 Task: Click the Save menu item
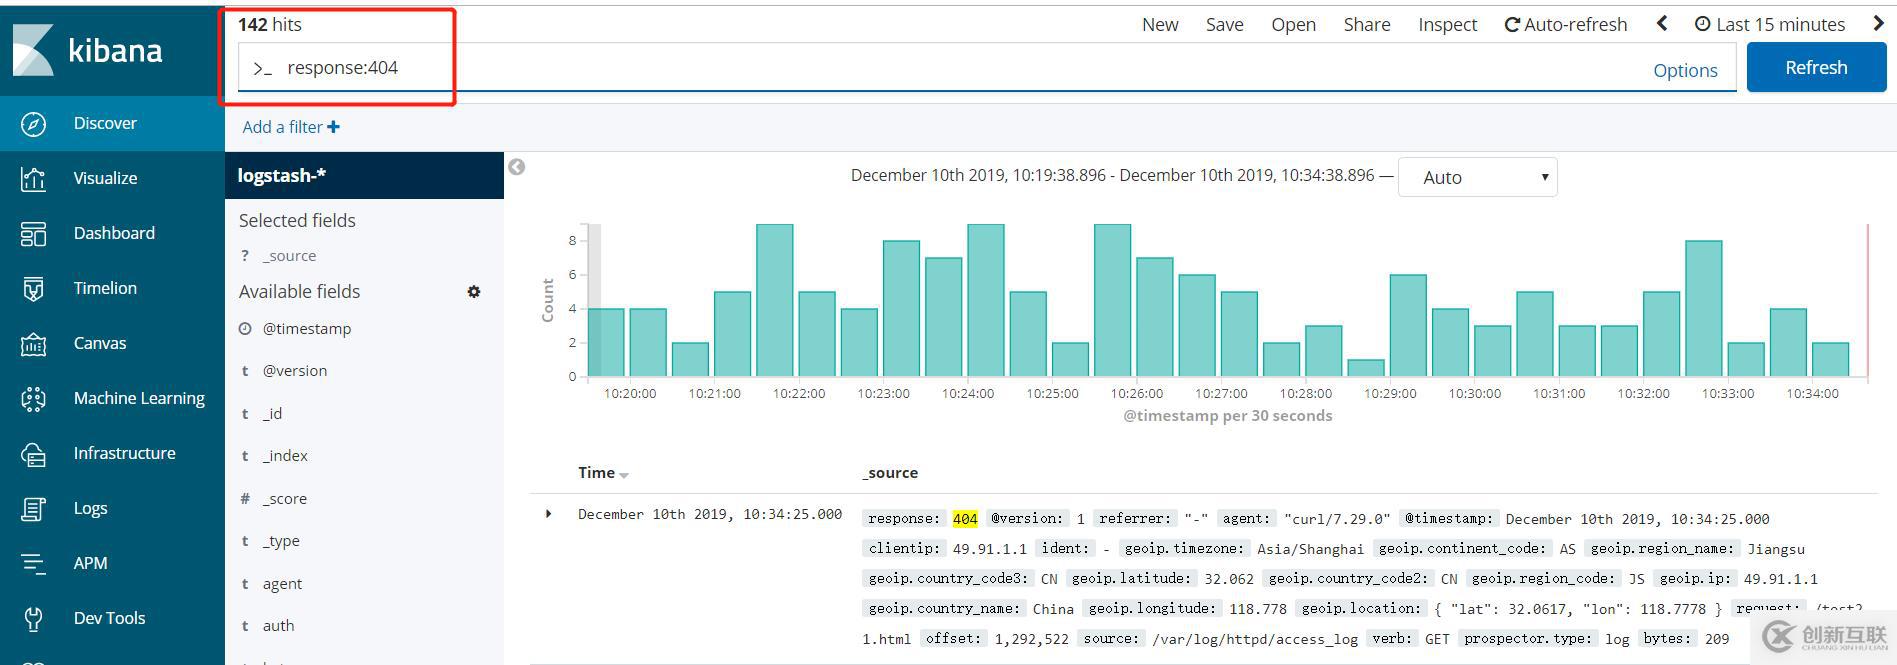(x=1225, y=24)
